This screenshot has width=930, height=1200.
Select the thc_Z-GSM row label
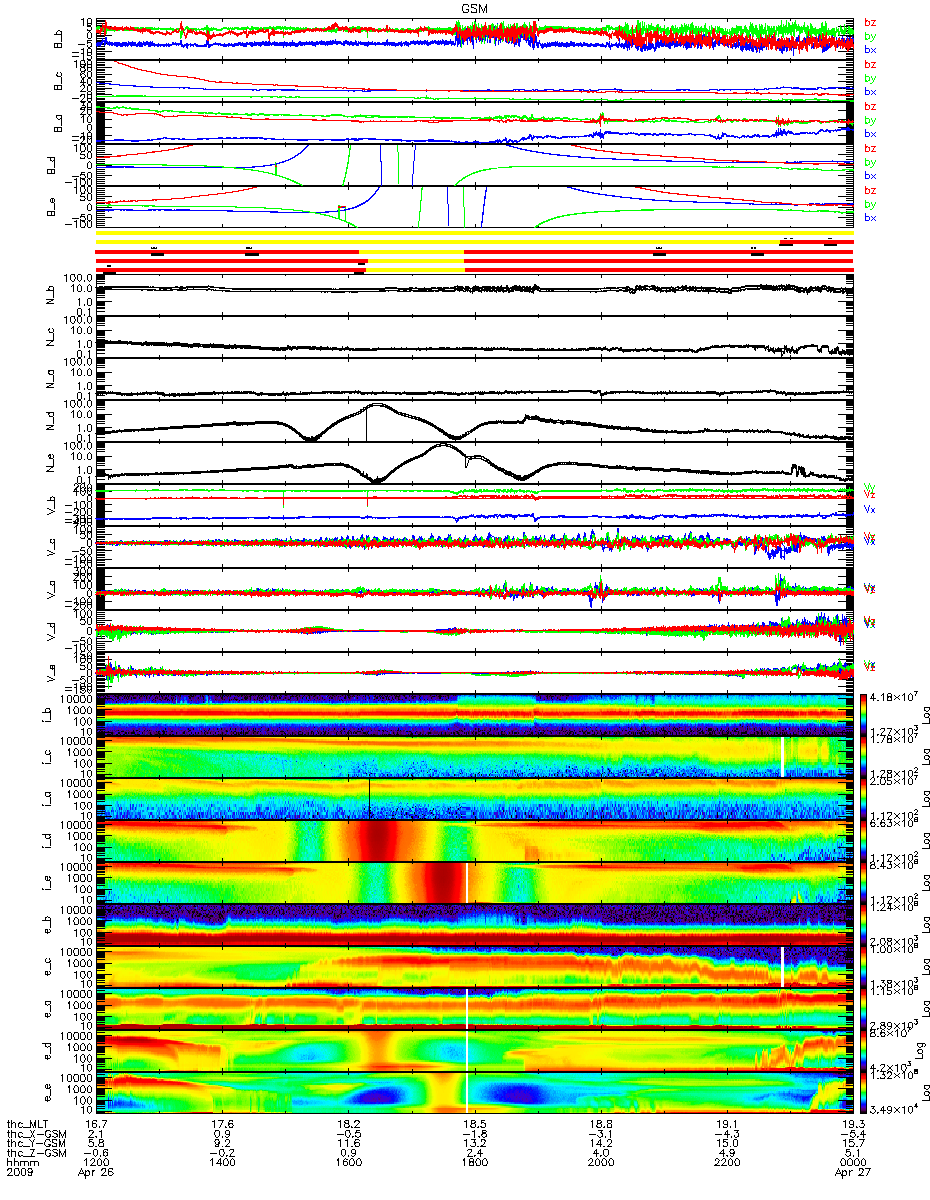(37, 1154)
